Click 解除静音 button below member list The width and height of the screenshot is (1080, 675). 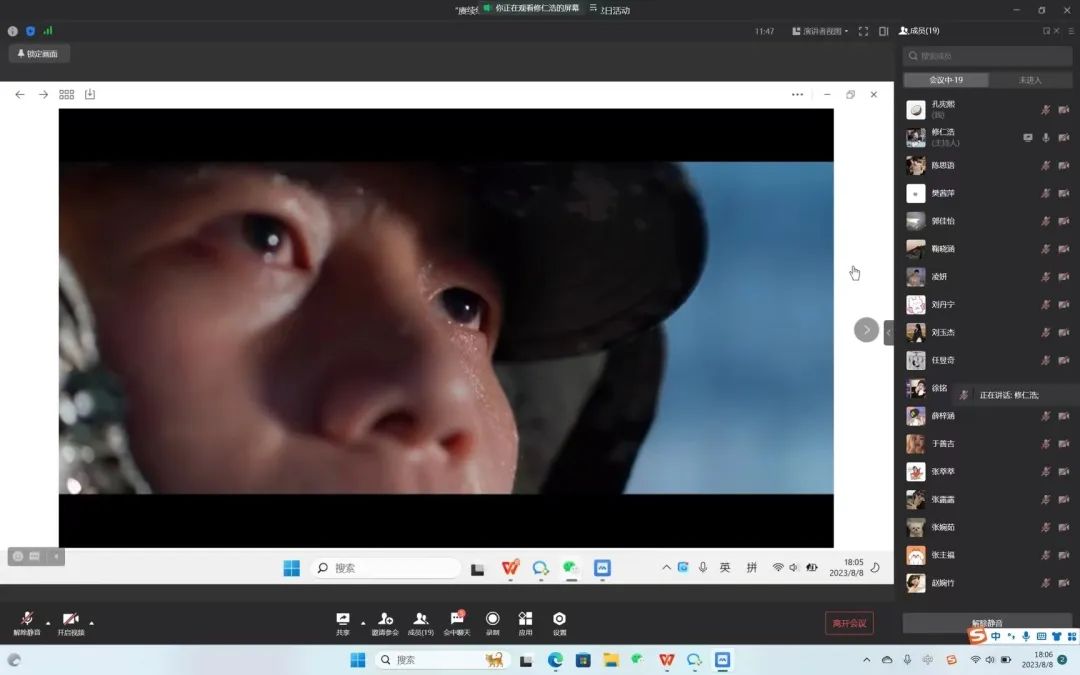click(987, 622)
